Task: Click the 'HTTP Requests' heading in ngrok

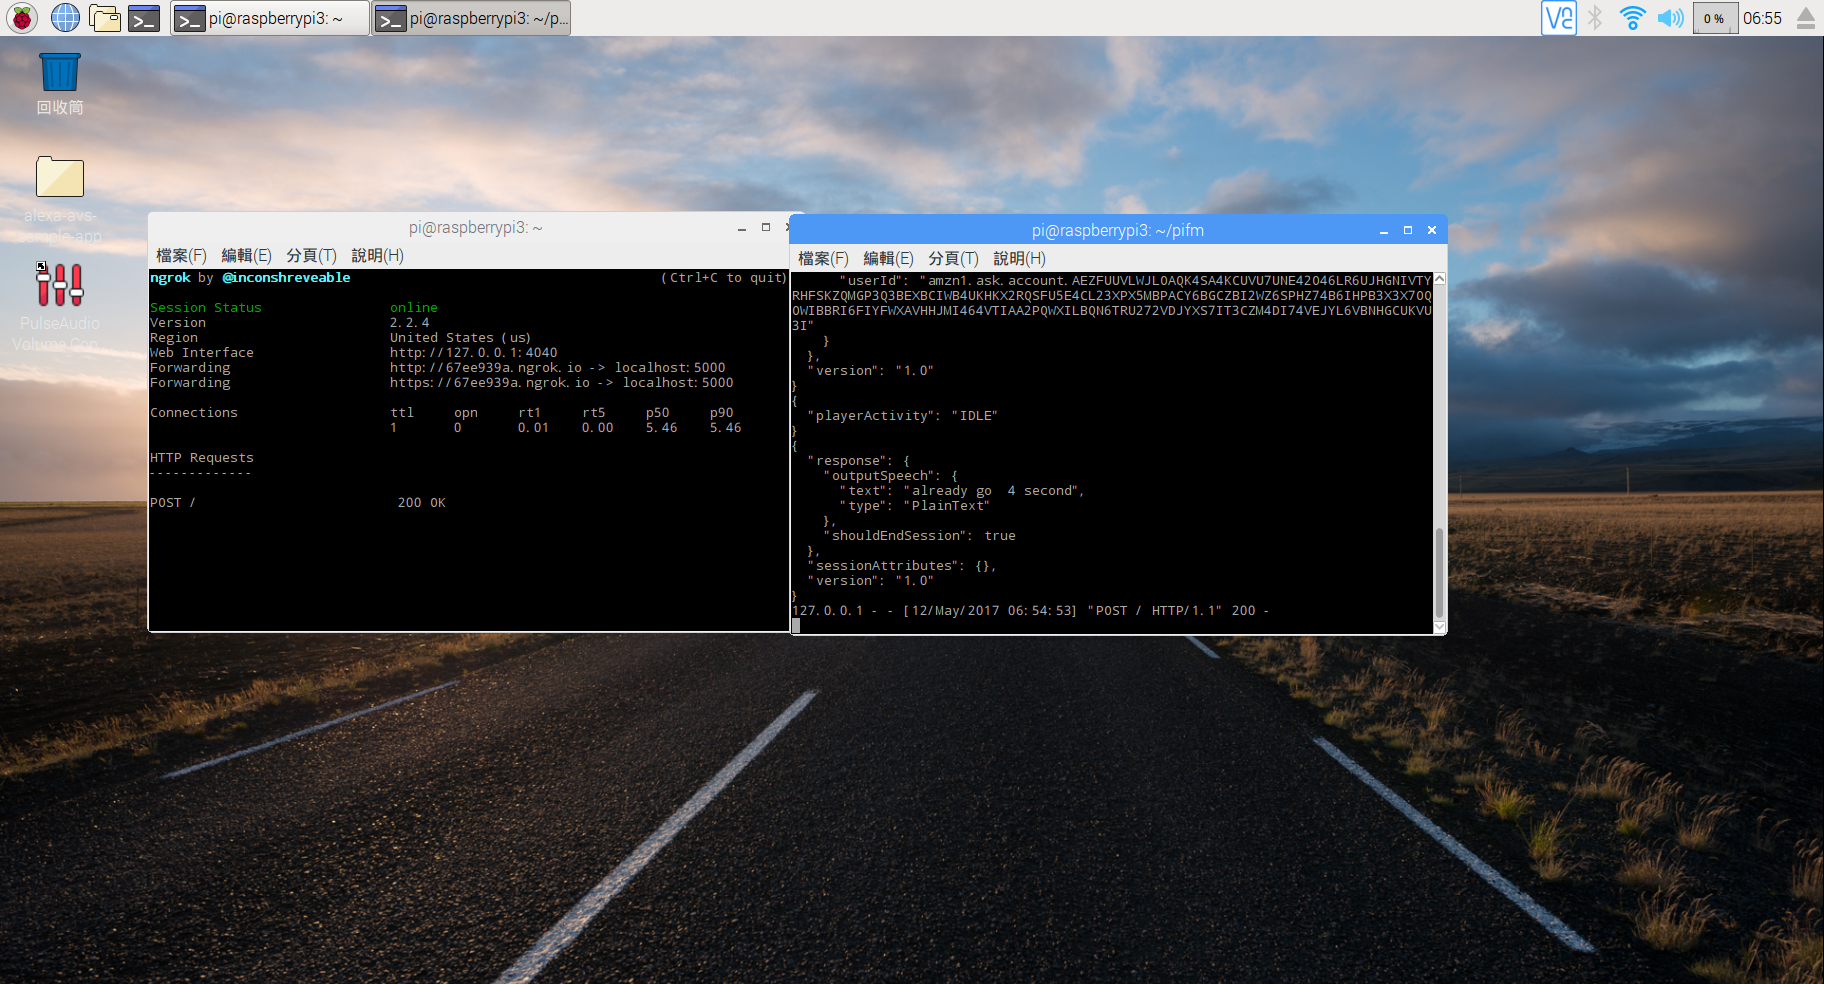Action: point(202,458)
